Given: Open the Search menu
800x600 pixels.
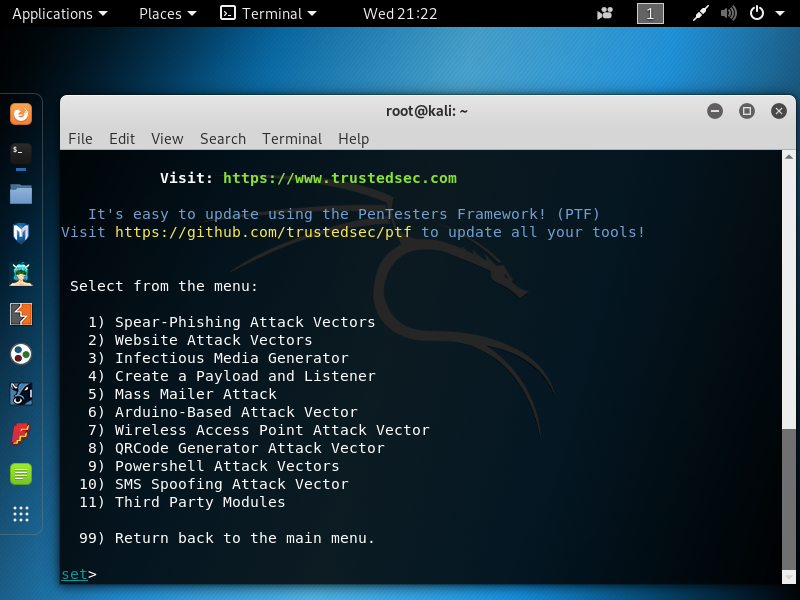Looking at the screenshot, I should pyautogui.click(x=223, y=139).
